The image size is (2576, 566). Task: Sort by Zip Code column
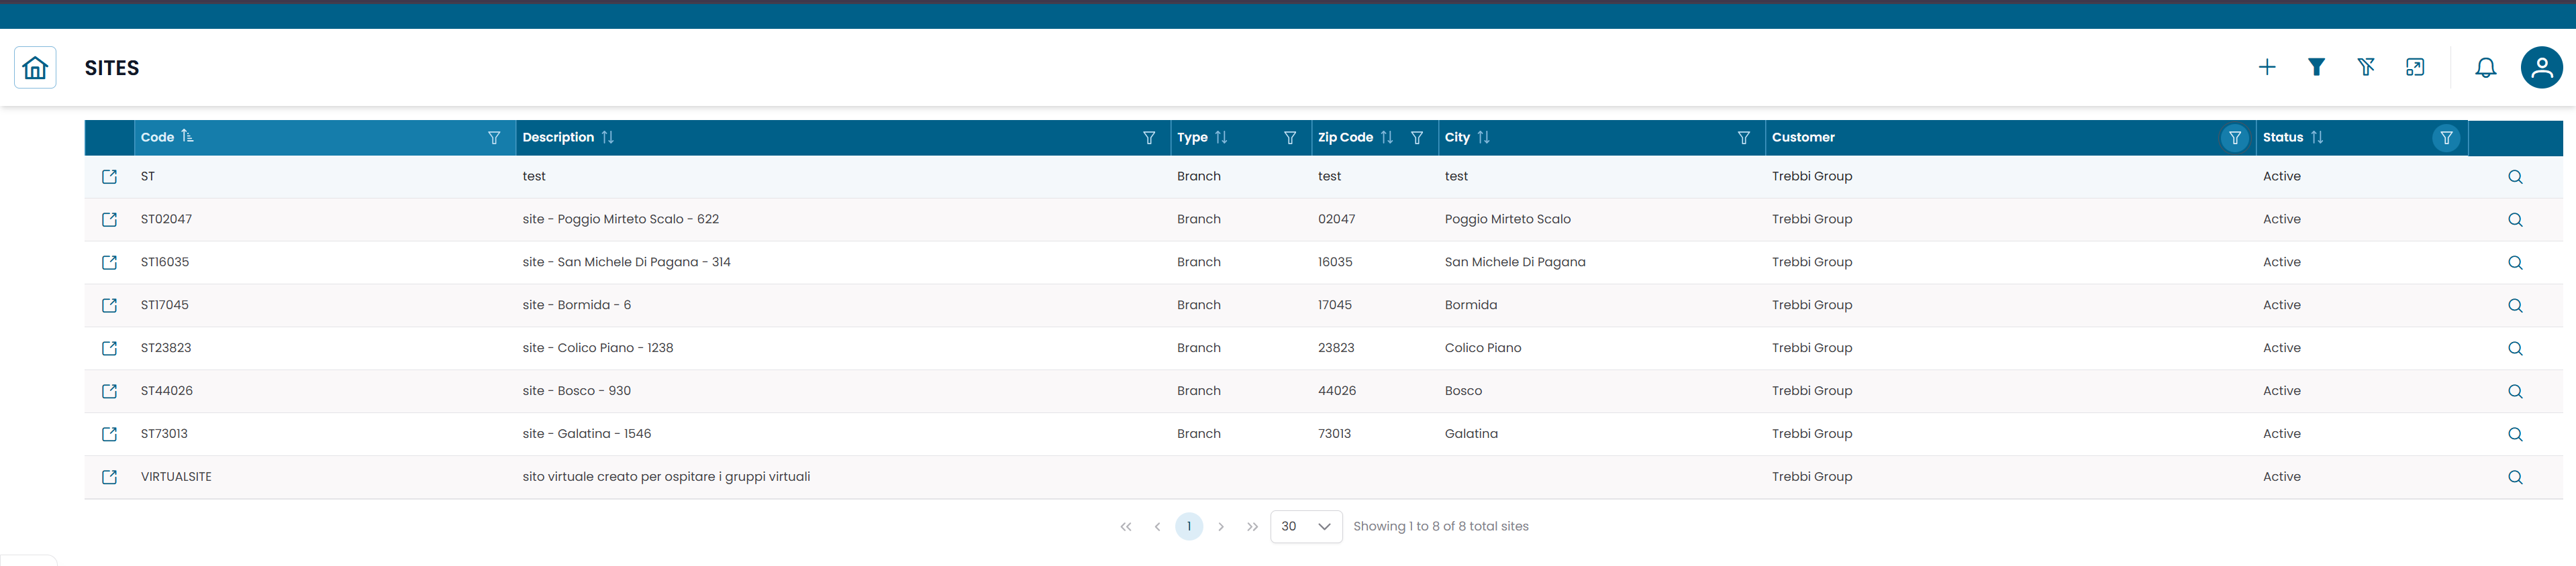pos(1386,137)
